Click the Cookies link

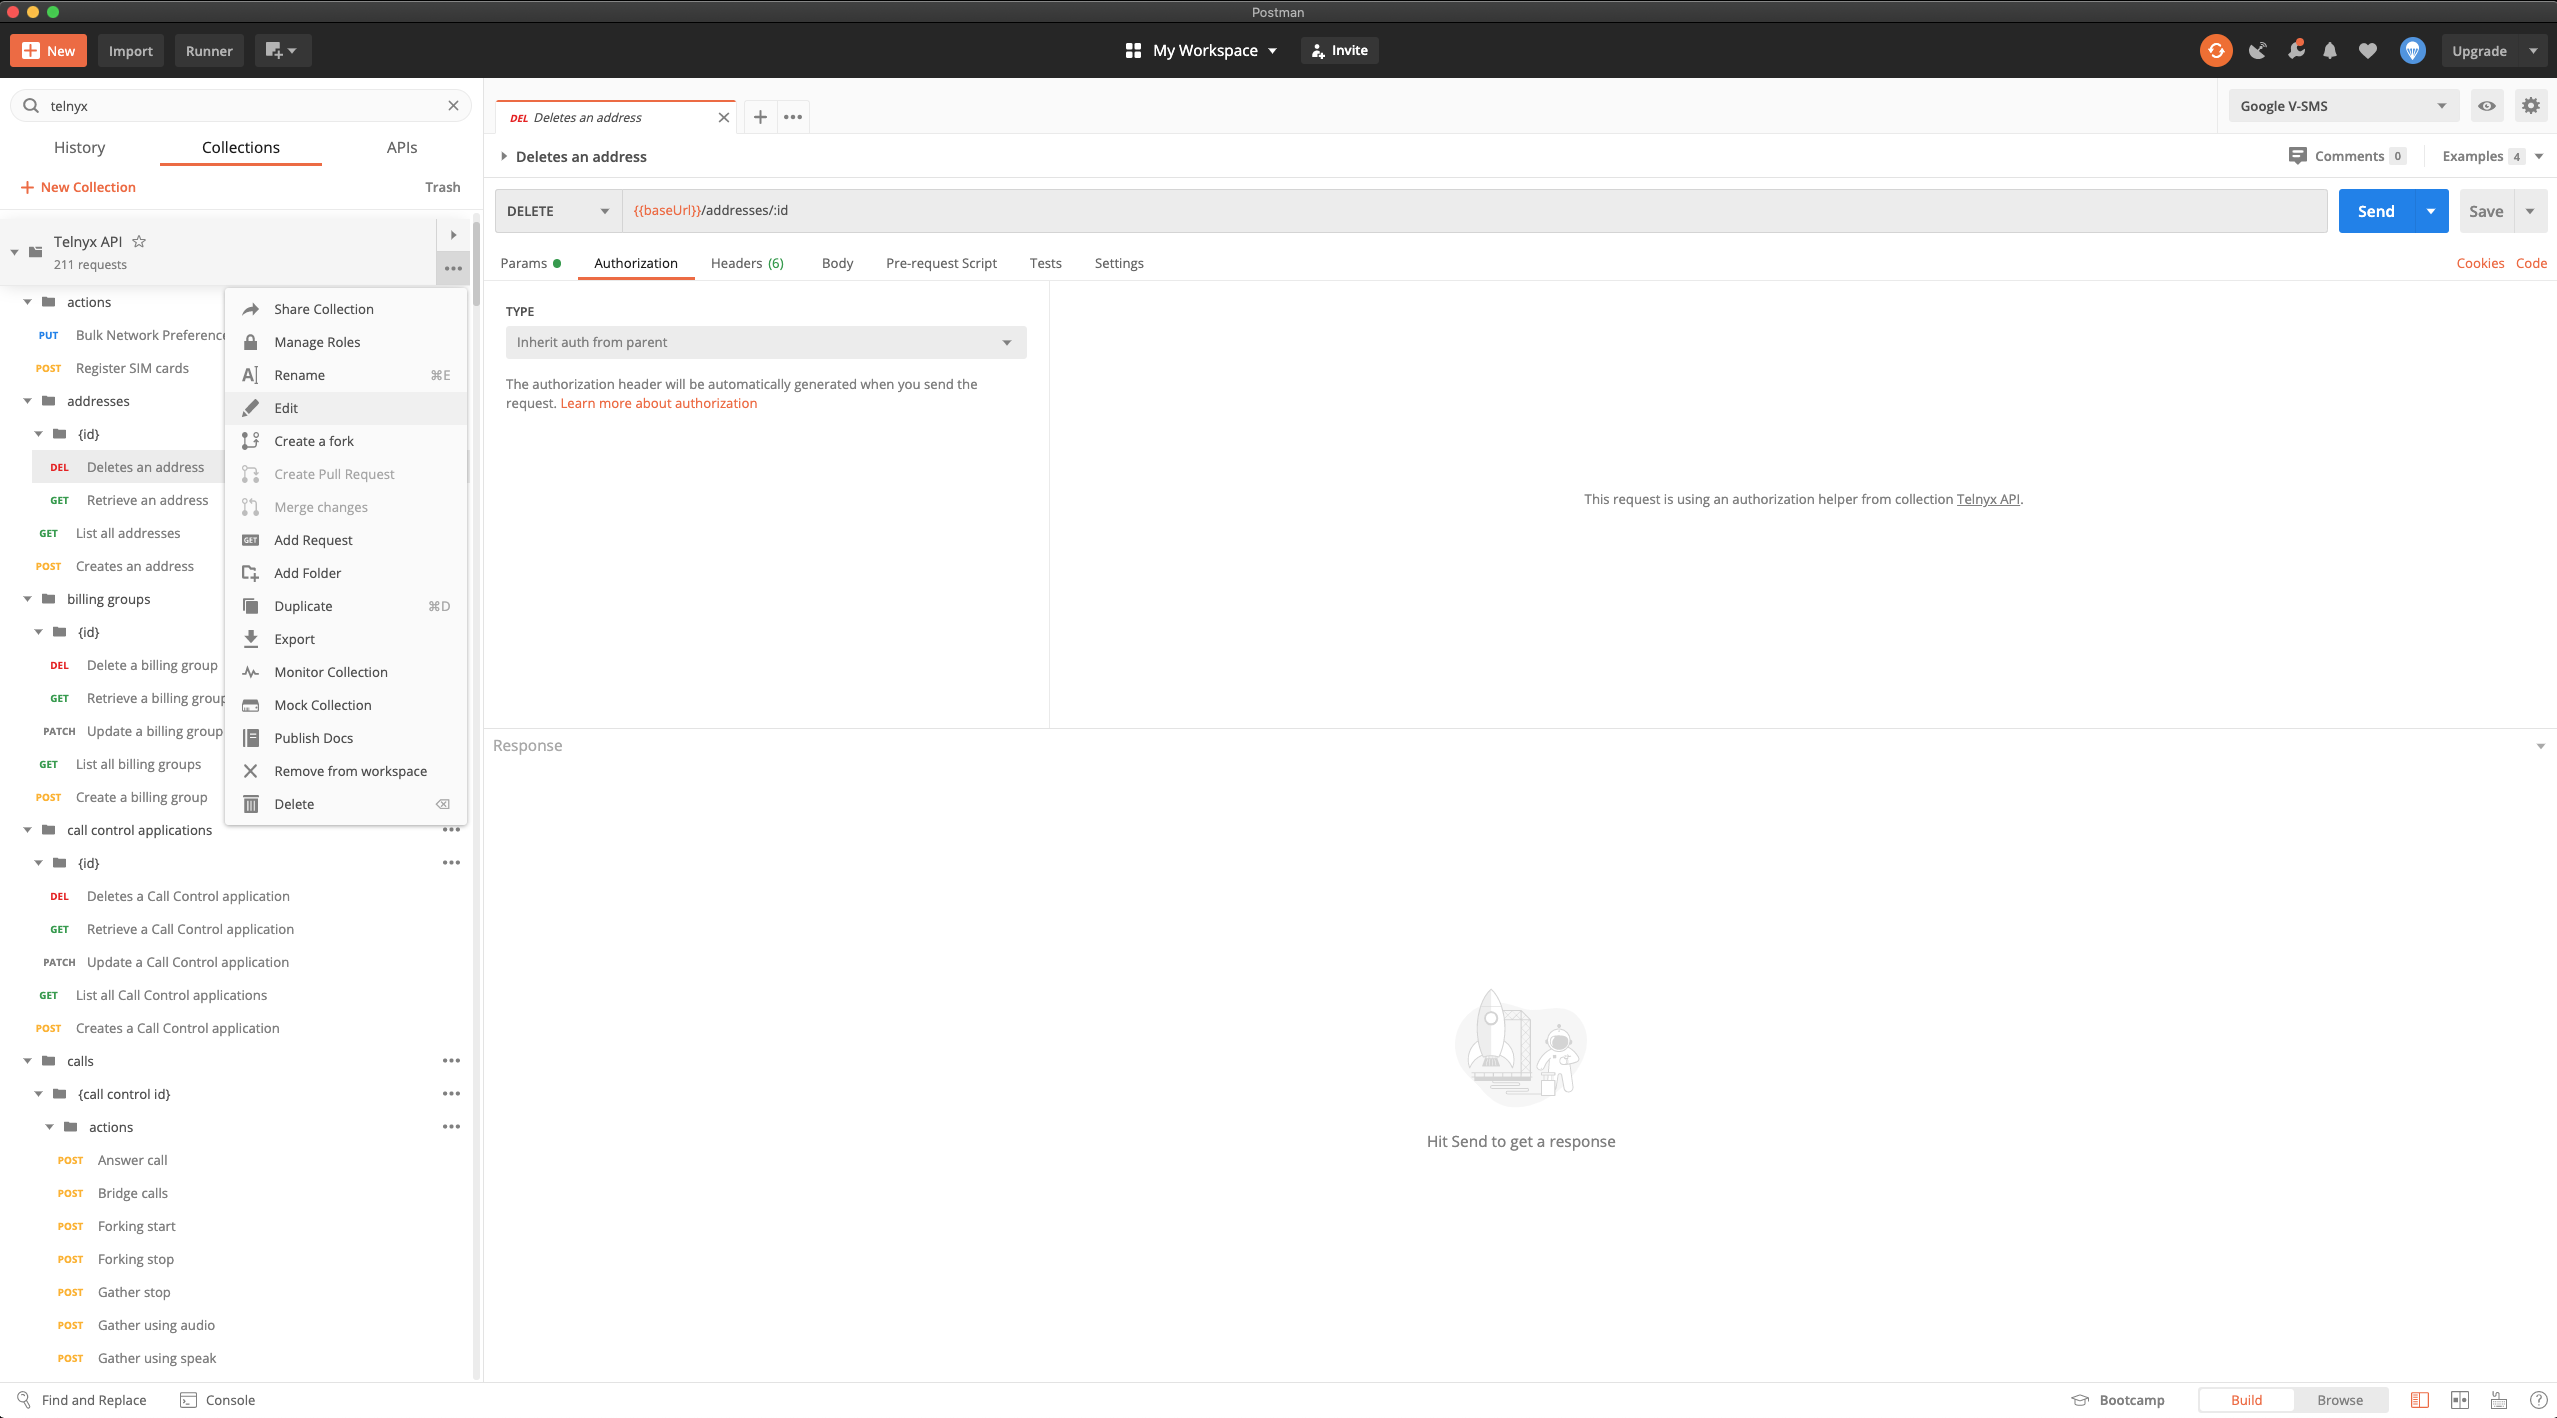coord(2480,263)
